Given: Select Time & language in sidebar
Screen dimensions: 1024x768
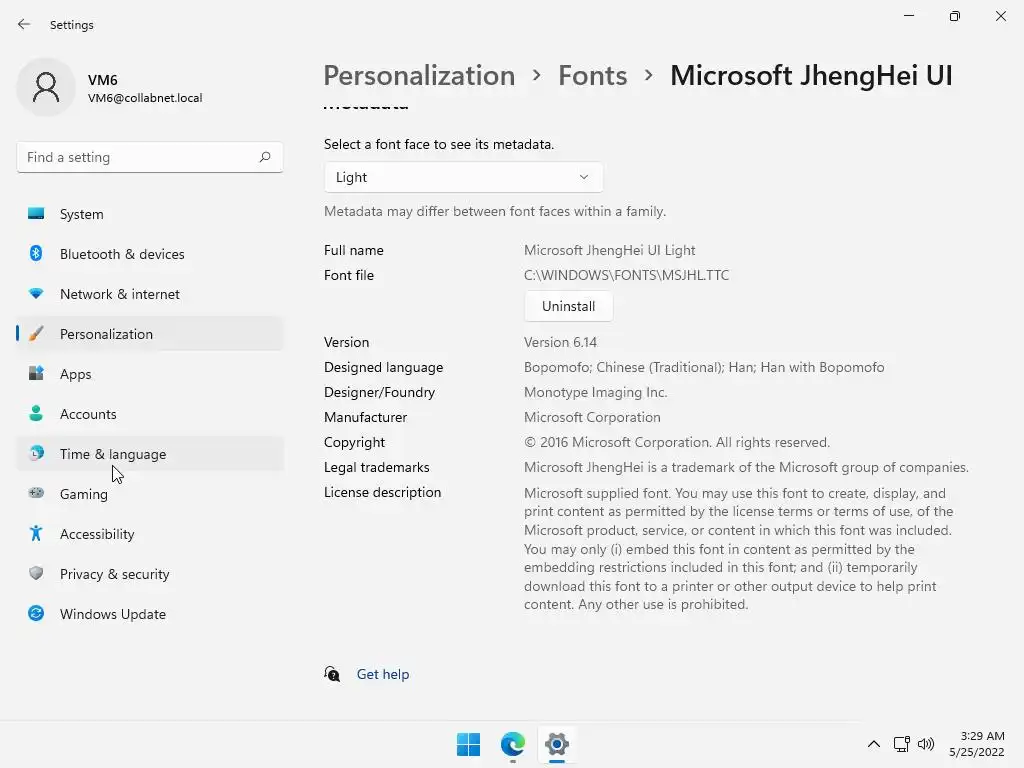Looking at the screenshot, I should click(x=113, y=454).
